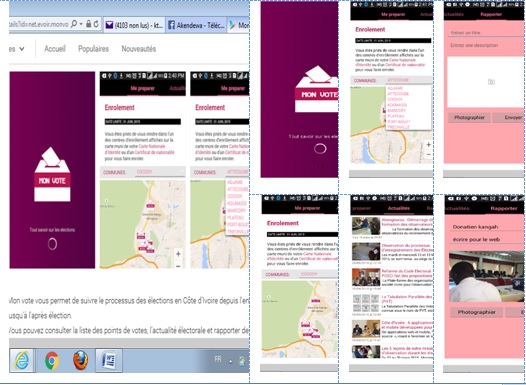Click the refresh icon in address bar
The width and height of the screenshot is (526, 385).
click(96, 24)
